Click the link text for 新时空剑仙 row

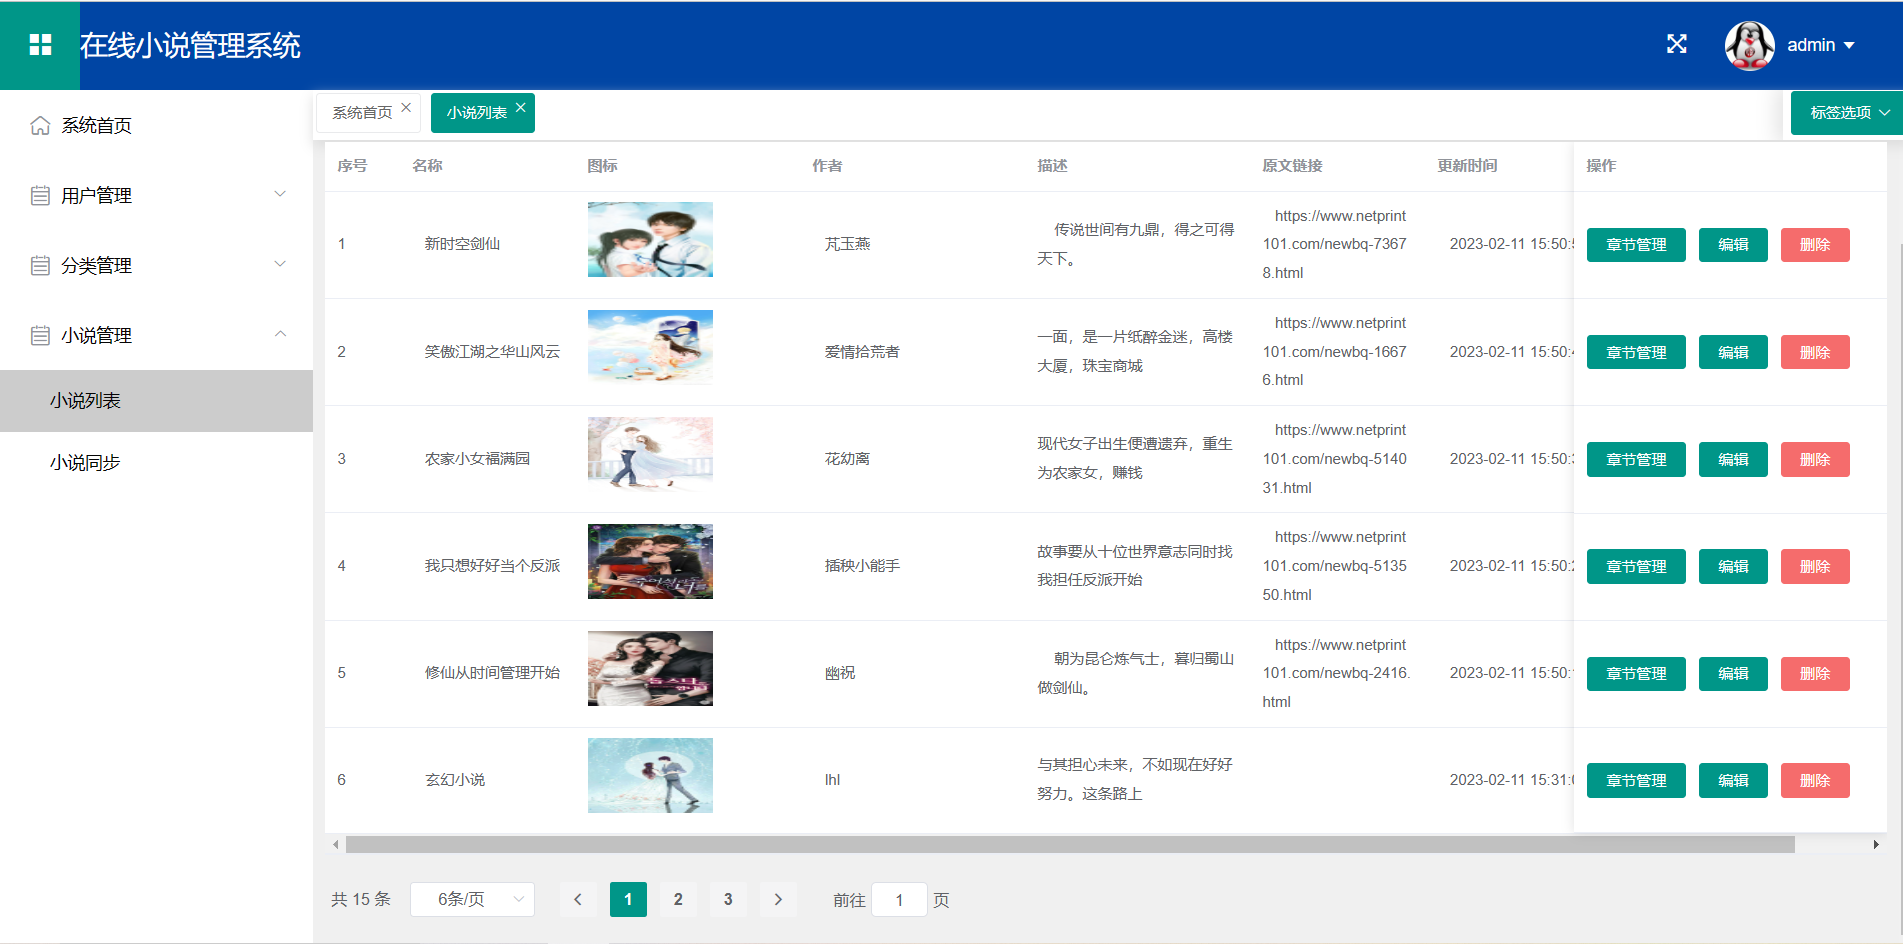click(x=1335, y=244)
